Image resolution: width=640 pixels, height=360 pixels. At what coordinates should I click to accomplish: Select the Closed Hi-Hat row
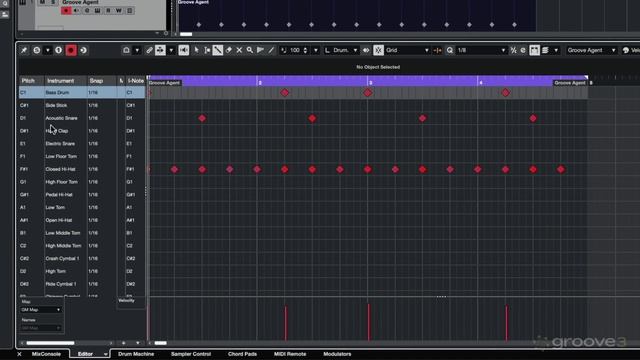point(82,169)
